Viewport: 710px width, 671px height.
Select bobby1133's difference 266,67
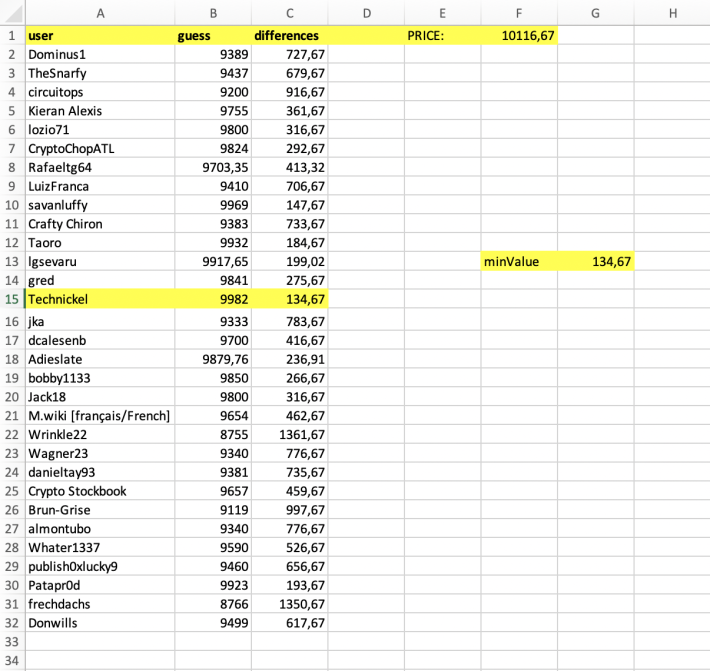289,378
